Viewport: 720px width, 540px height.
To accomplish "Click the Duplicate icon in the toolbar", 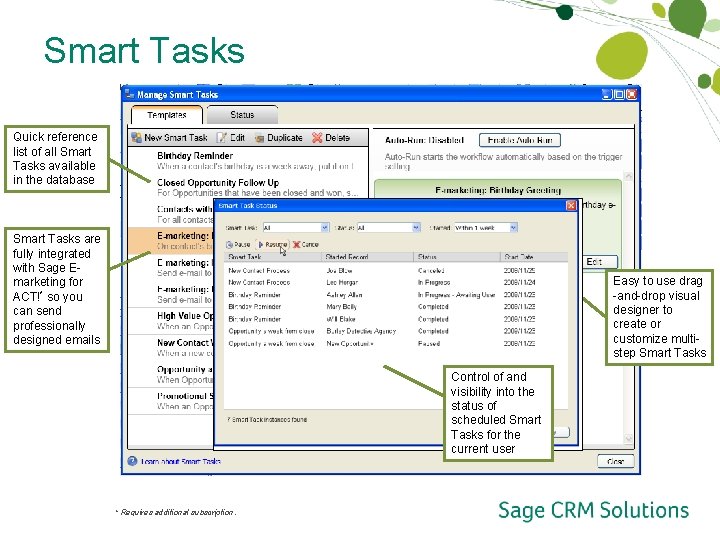I will pos(259,138).
